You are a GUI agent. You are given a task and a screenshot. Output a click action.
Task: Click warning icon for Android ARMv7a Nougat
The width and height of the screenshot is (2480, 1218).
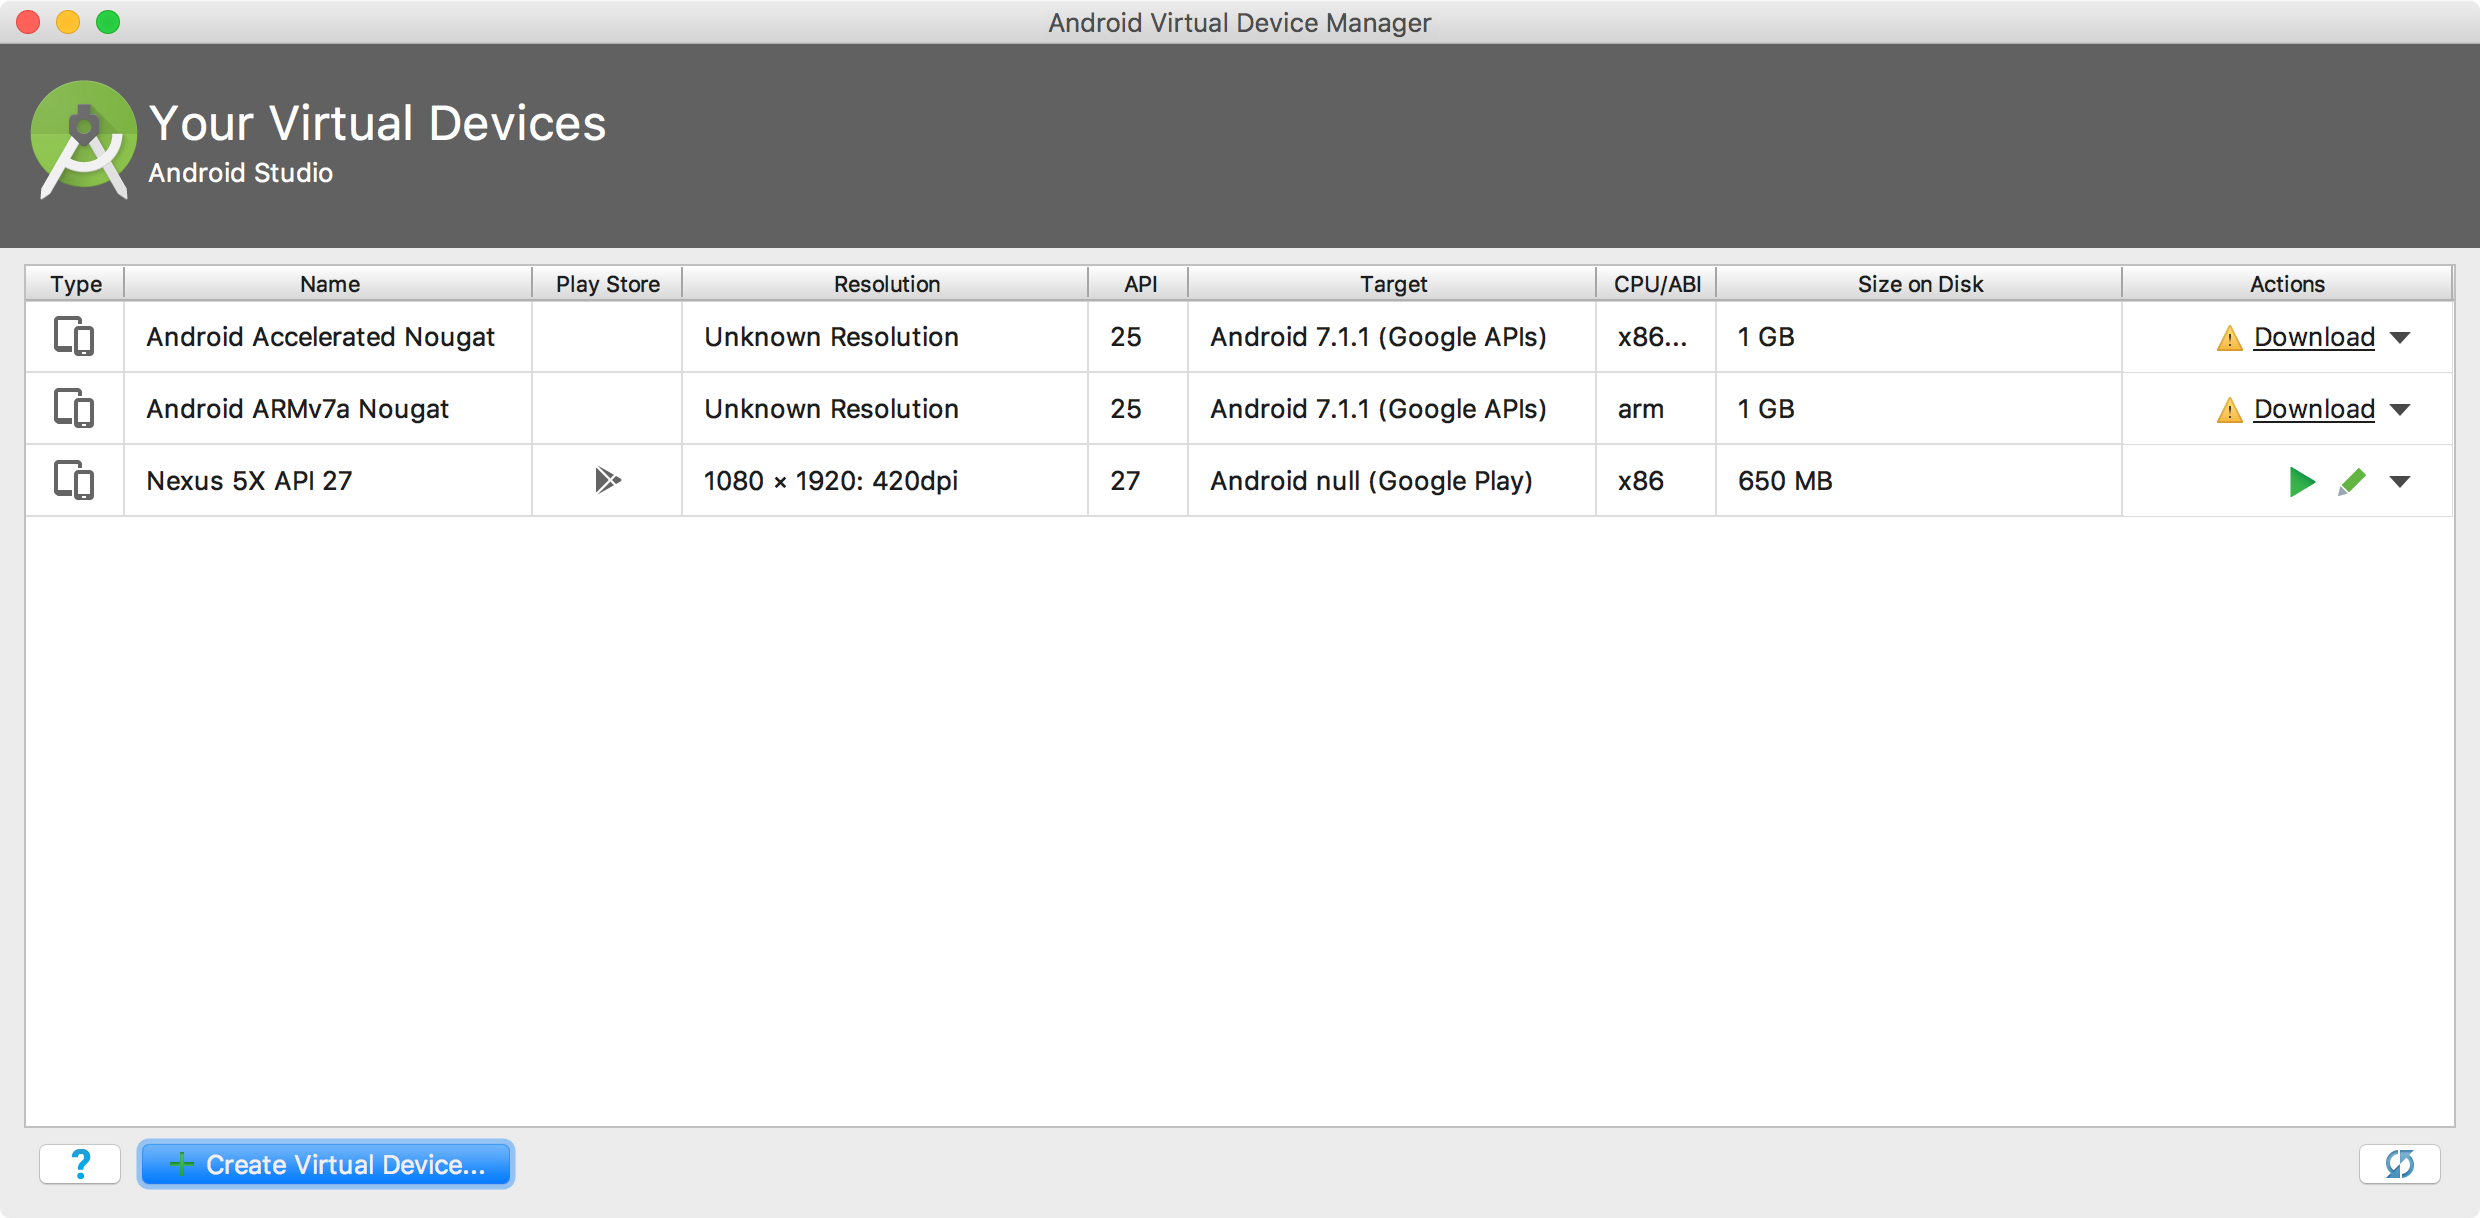point(2229,411)
